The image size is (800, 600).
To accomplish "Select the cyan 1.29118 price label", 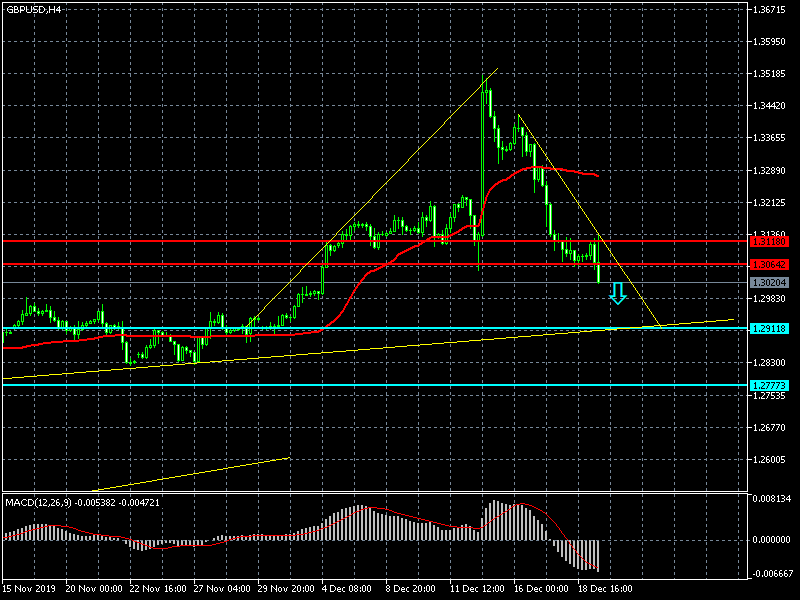I will pyautogui.click(x=769, y=329).
